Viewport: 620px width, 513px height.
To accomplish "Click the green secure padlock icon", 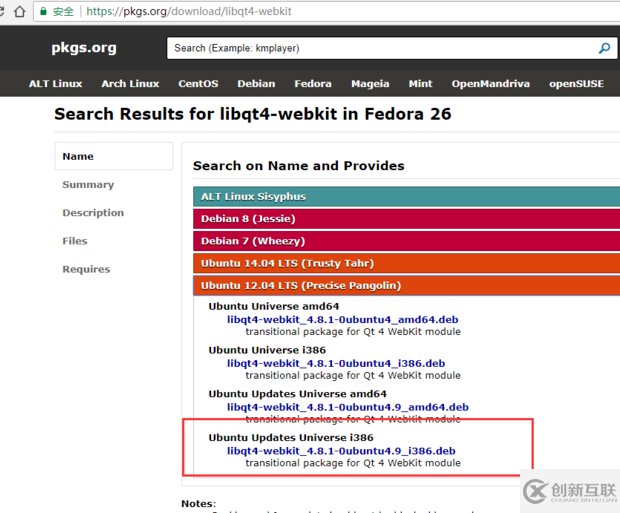I will [43, 11].
